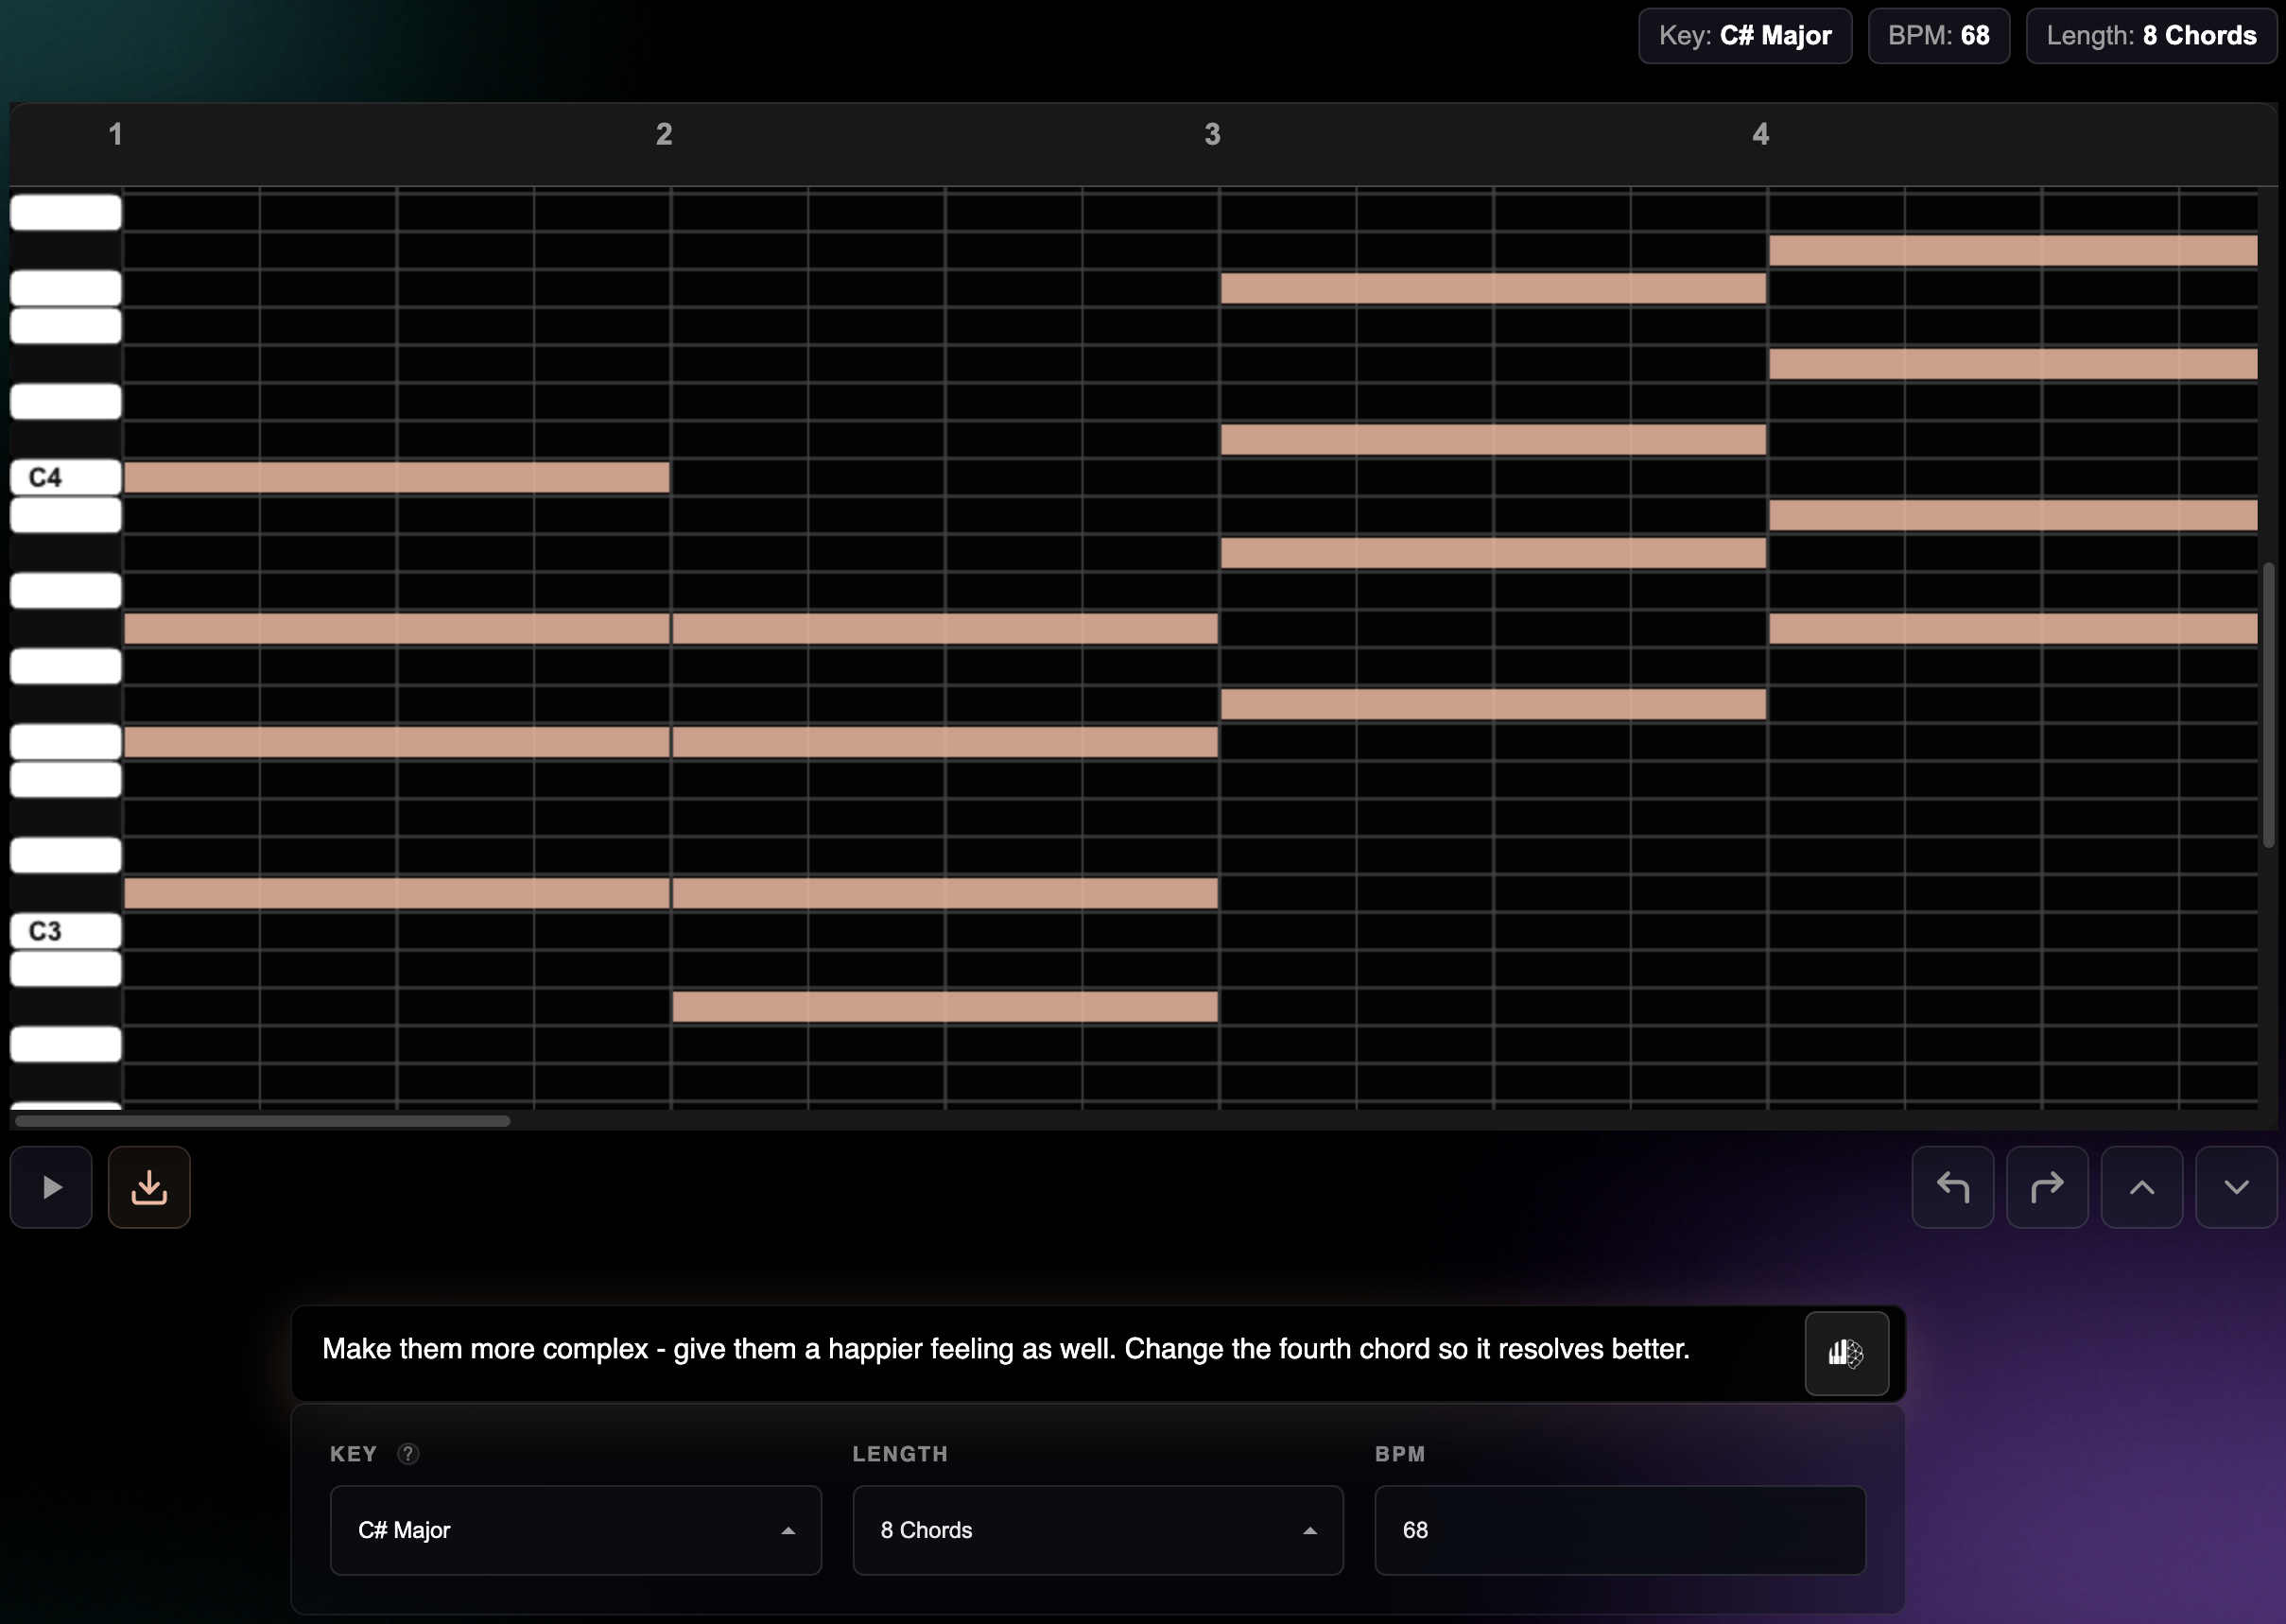Click the AI piano-brain generate button
This screenshot has width=2286, height=1624.
(1845, 1352)
